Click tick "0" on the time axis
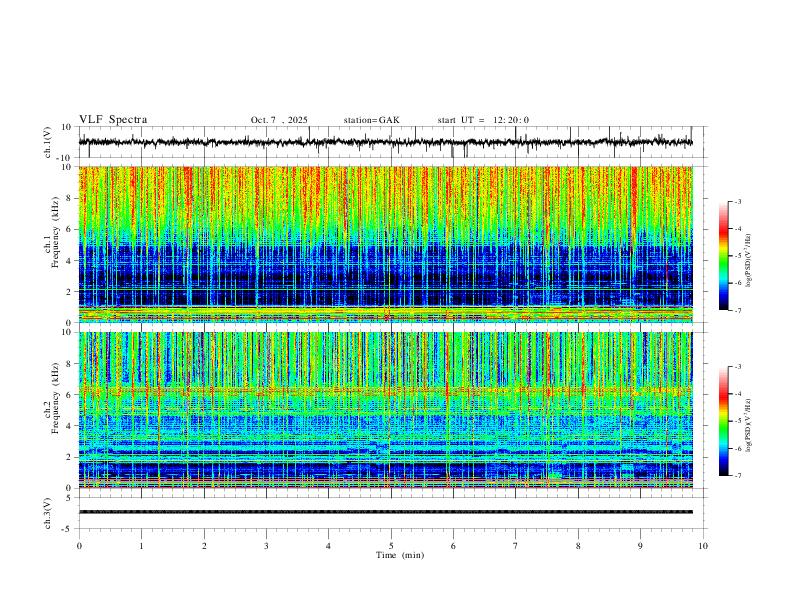The width and height of the screenshot is (792, 612). click(79, 546)
